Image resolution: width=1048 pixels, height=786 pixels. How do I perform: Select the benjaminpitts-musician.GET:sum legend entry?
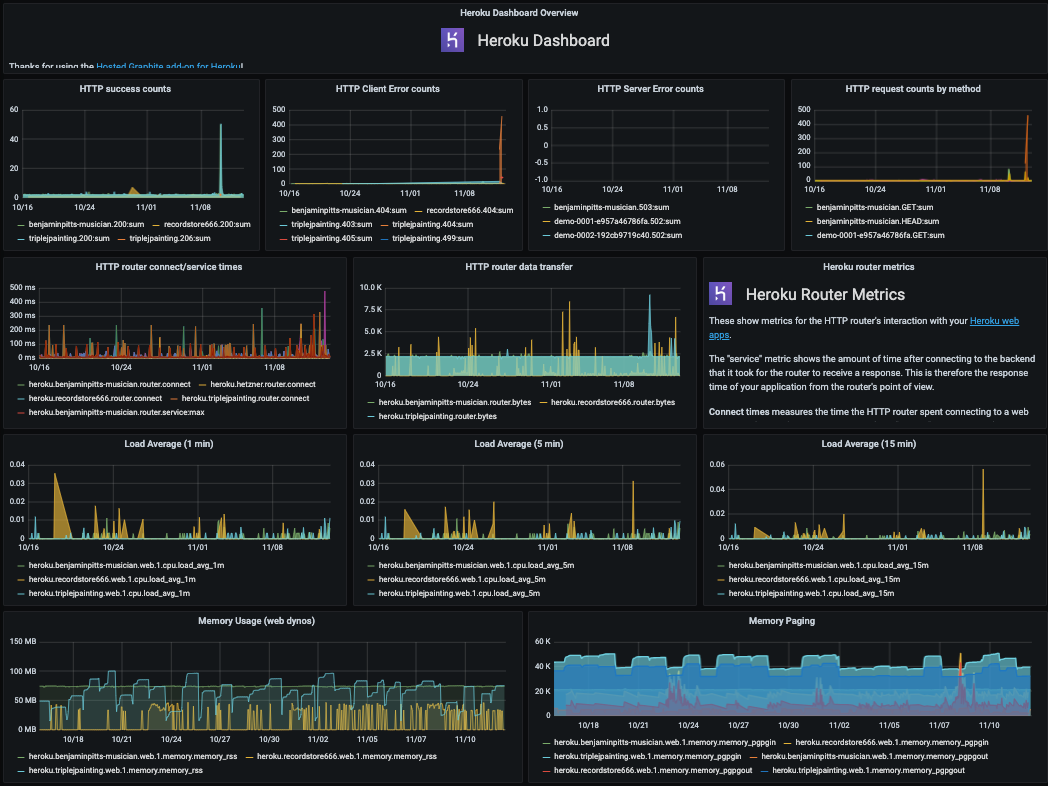(875, 207)
